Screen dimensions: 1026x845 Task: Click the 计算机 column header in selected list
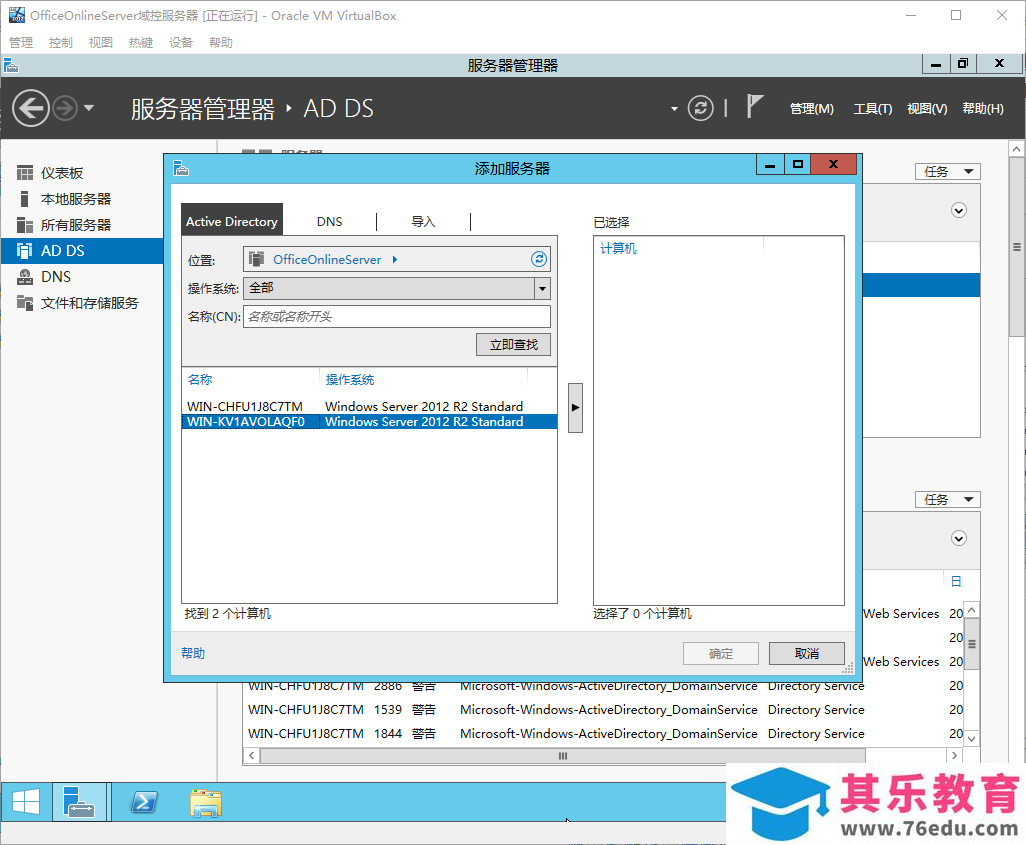618,248
